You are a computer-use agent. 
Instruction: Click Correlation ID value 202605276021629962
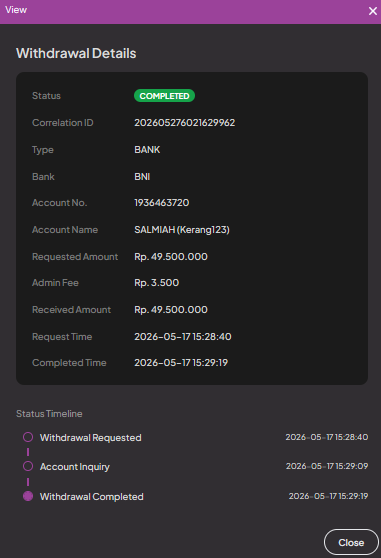click(x=185, y=122)
